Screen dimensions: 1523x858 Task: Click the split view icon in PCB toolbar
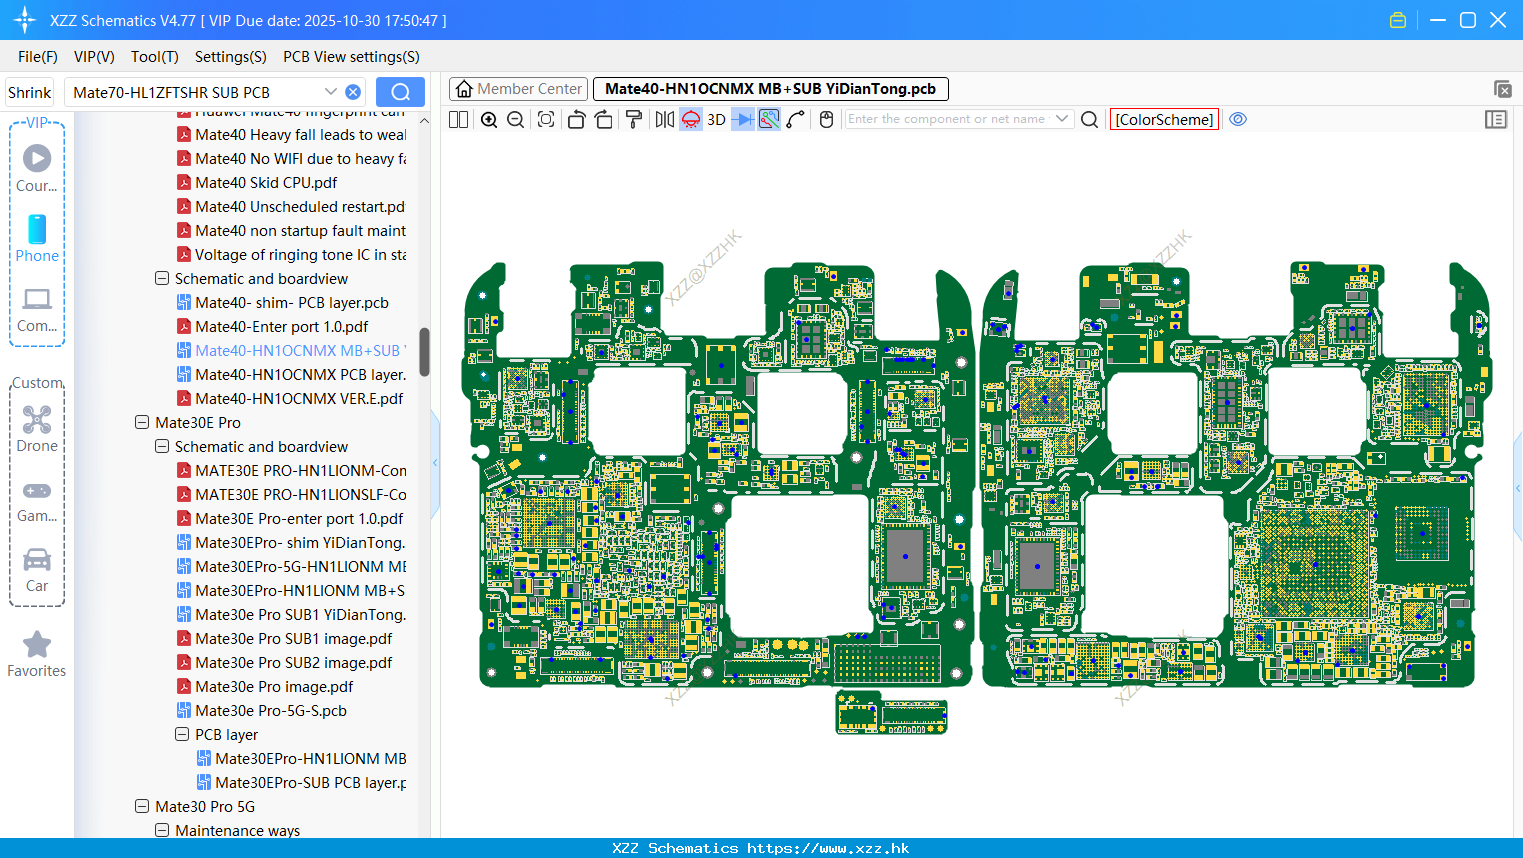(x=459, y=119)
